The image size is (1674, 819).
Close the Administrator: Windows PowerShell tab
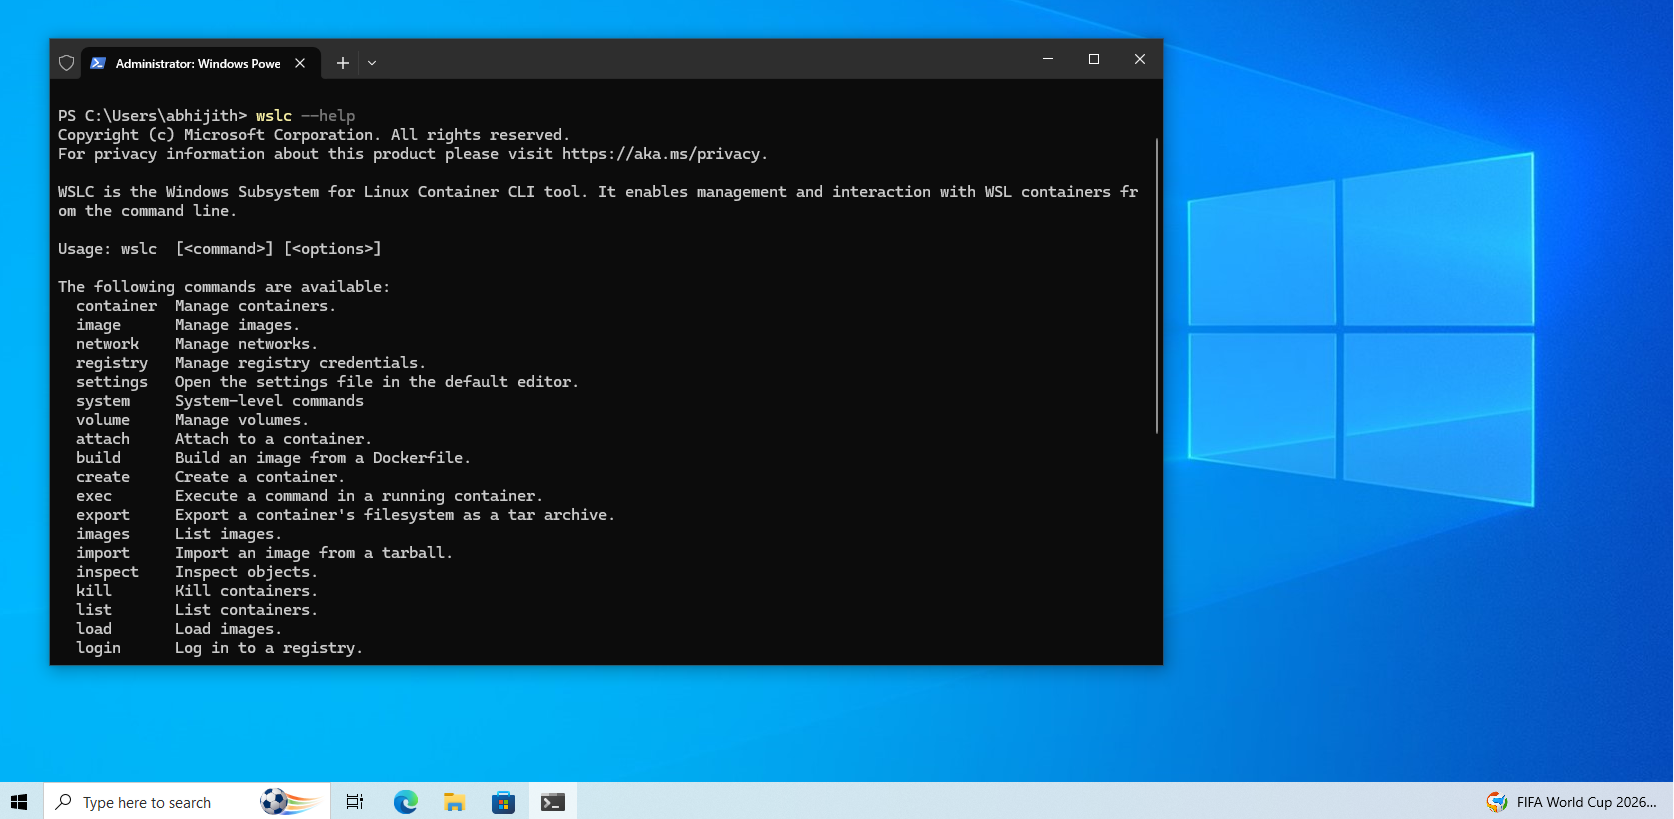point(300,63)
